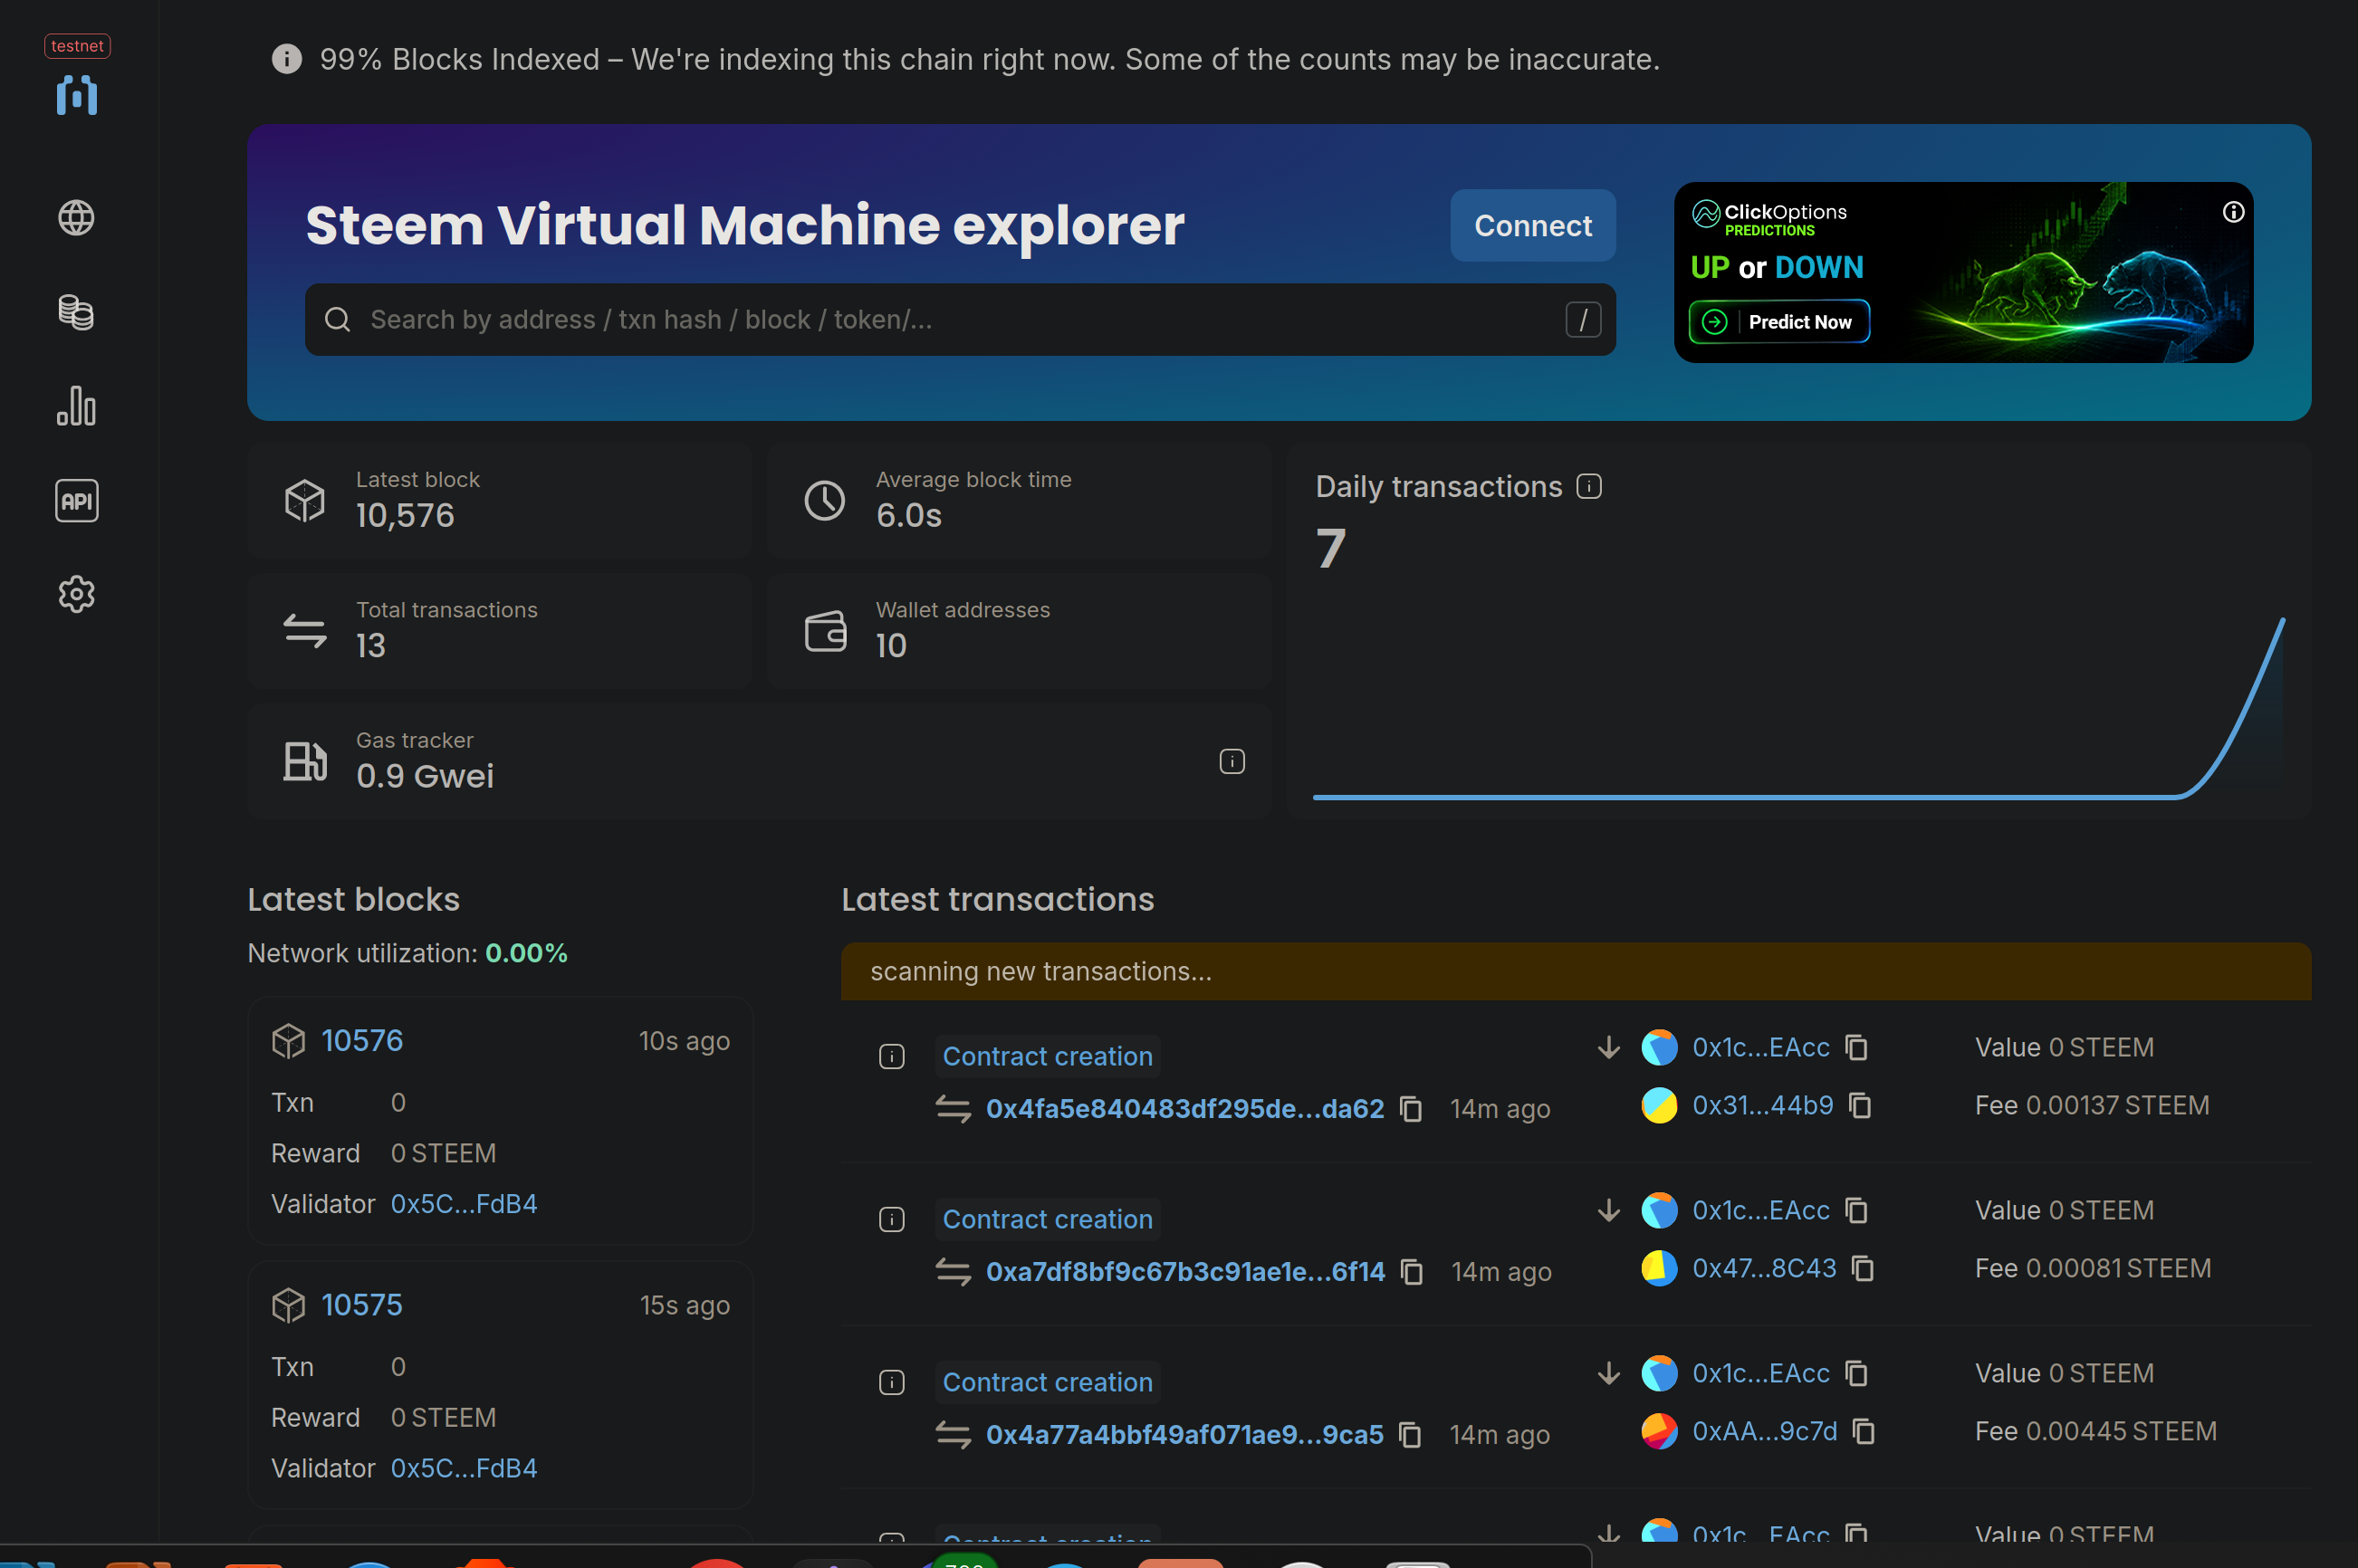
Task: Click the Gas tracker info icon
Action: pyautogui.click(x=1232, y=761)
